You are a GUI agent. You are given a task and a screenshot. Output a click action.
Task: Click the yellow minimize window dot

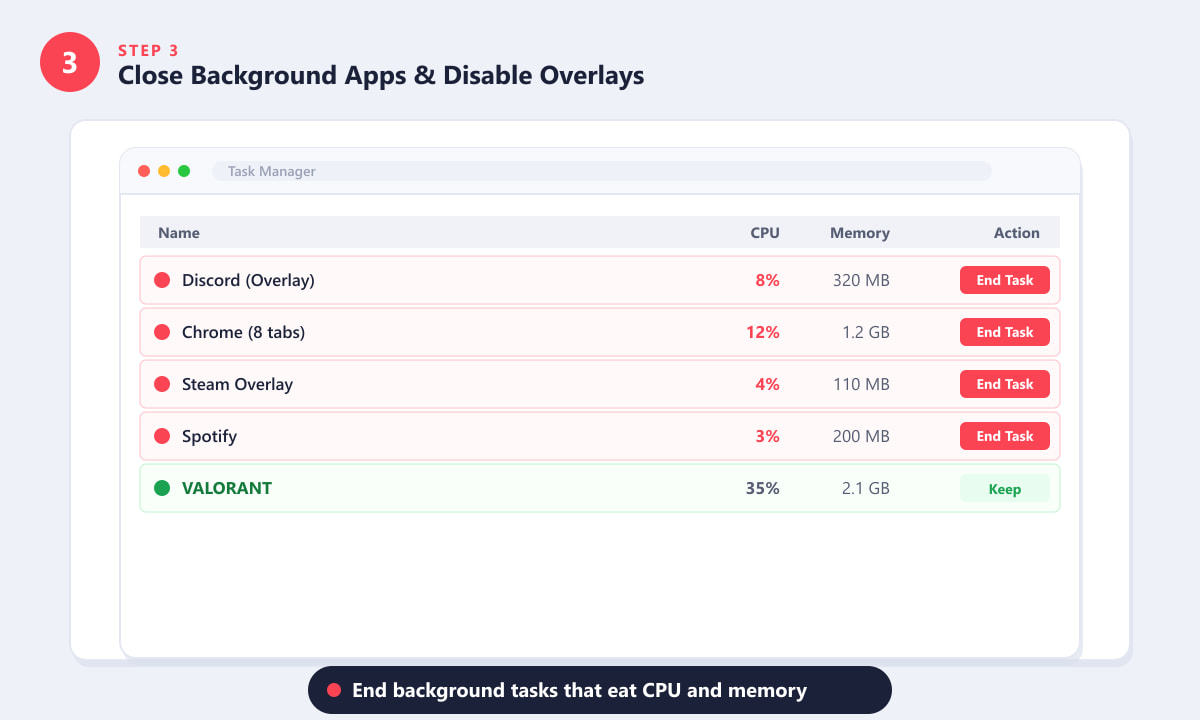(x=164, y=171)
